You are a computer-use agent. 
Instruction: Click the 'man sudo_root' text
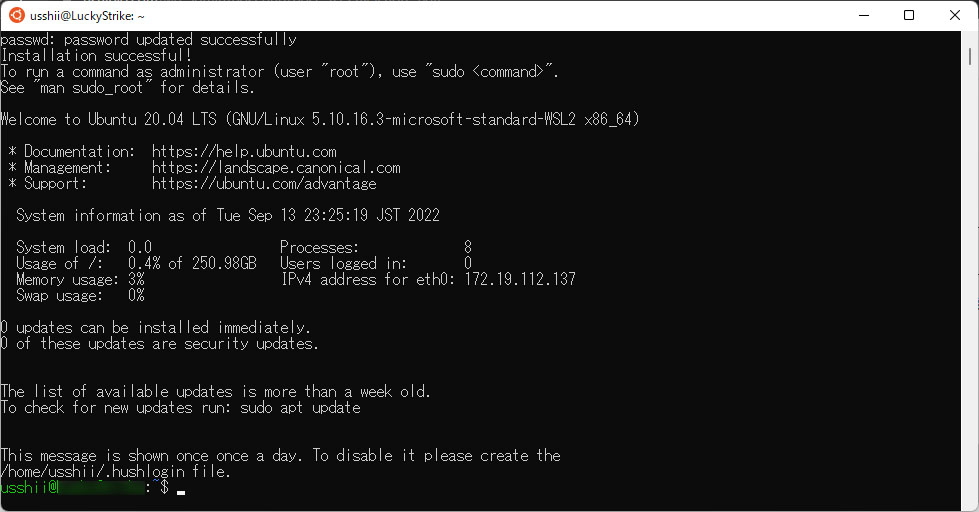pyautogui.click(x=92, y=87)
